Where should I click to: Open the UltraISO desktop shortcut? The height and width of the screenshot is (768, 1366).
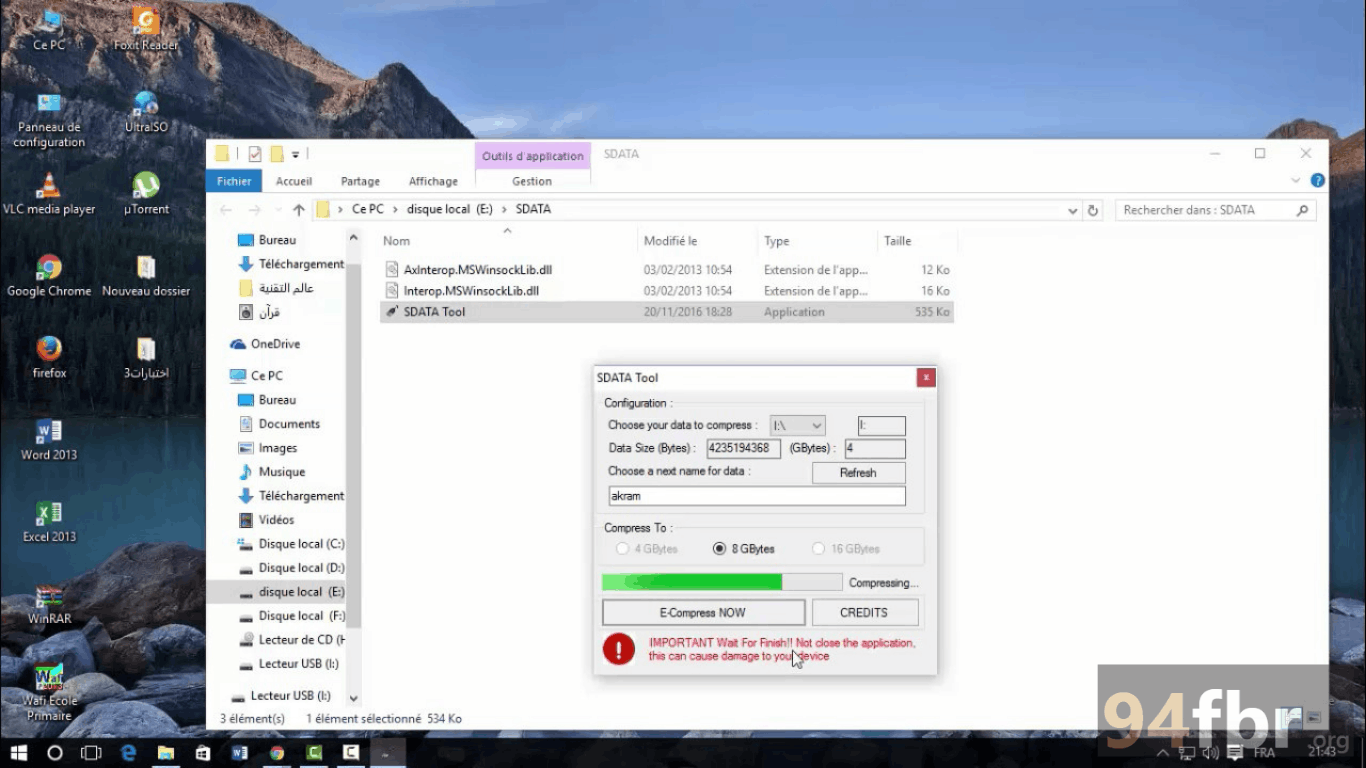pyautogui.click(x=146, y=112)
